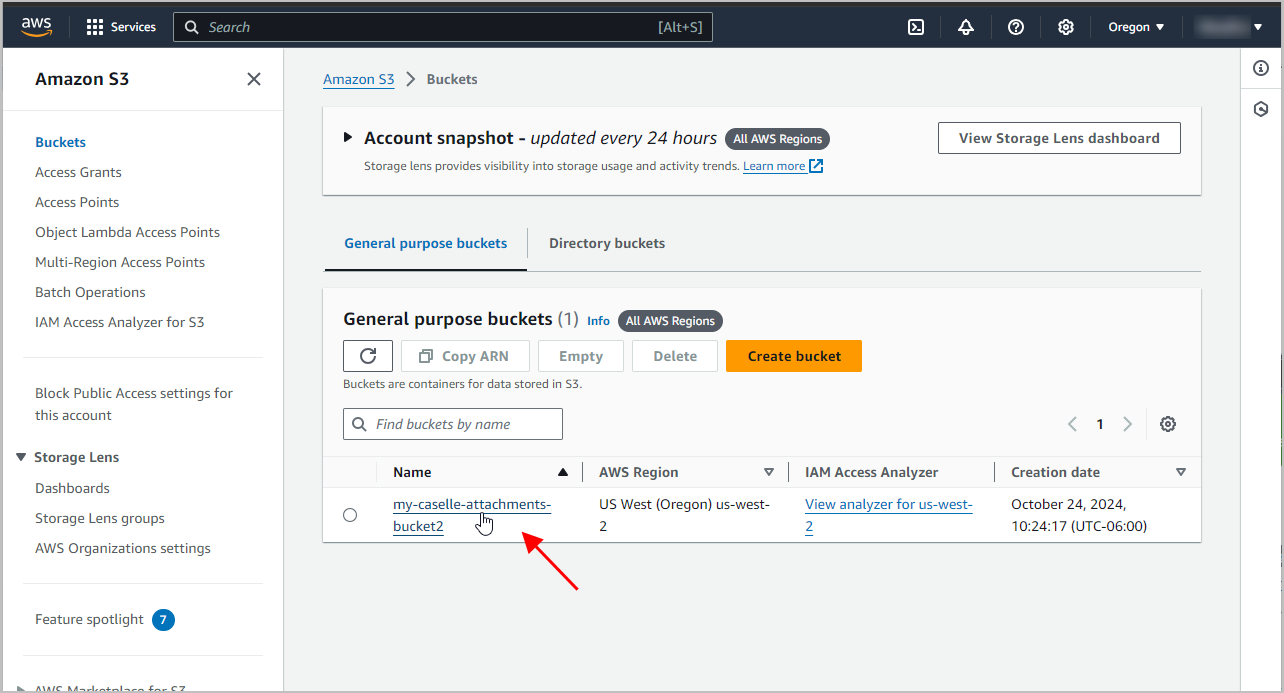Screen dimensions: 1284x693
Task: Click View Storage Lens dashboard button
Action: pos(1059,138)
